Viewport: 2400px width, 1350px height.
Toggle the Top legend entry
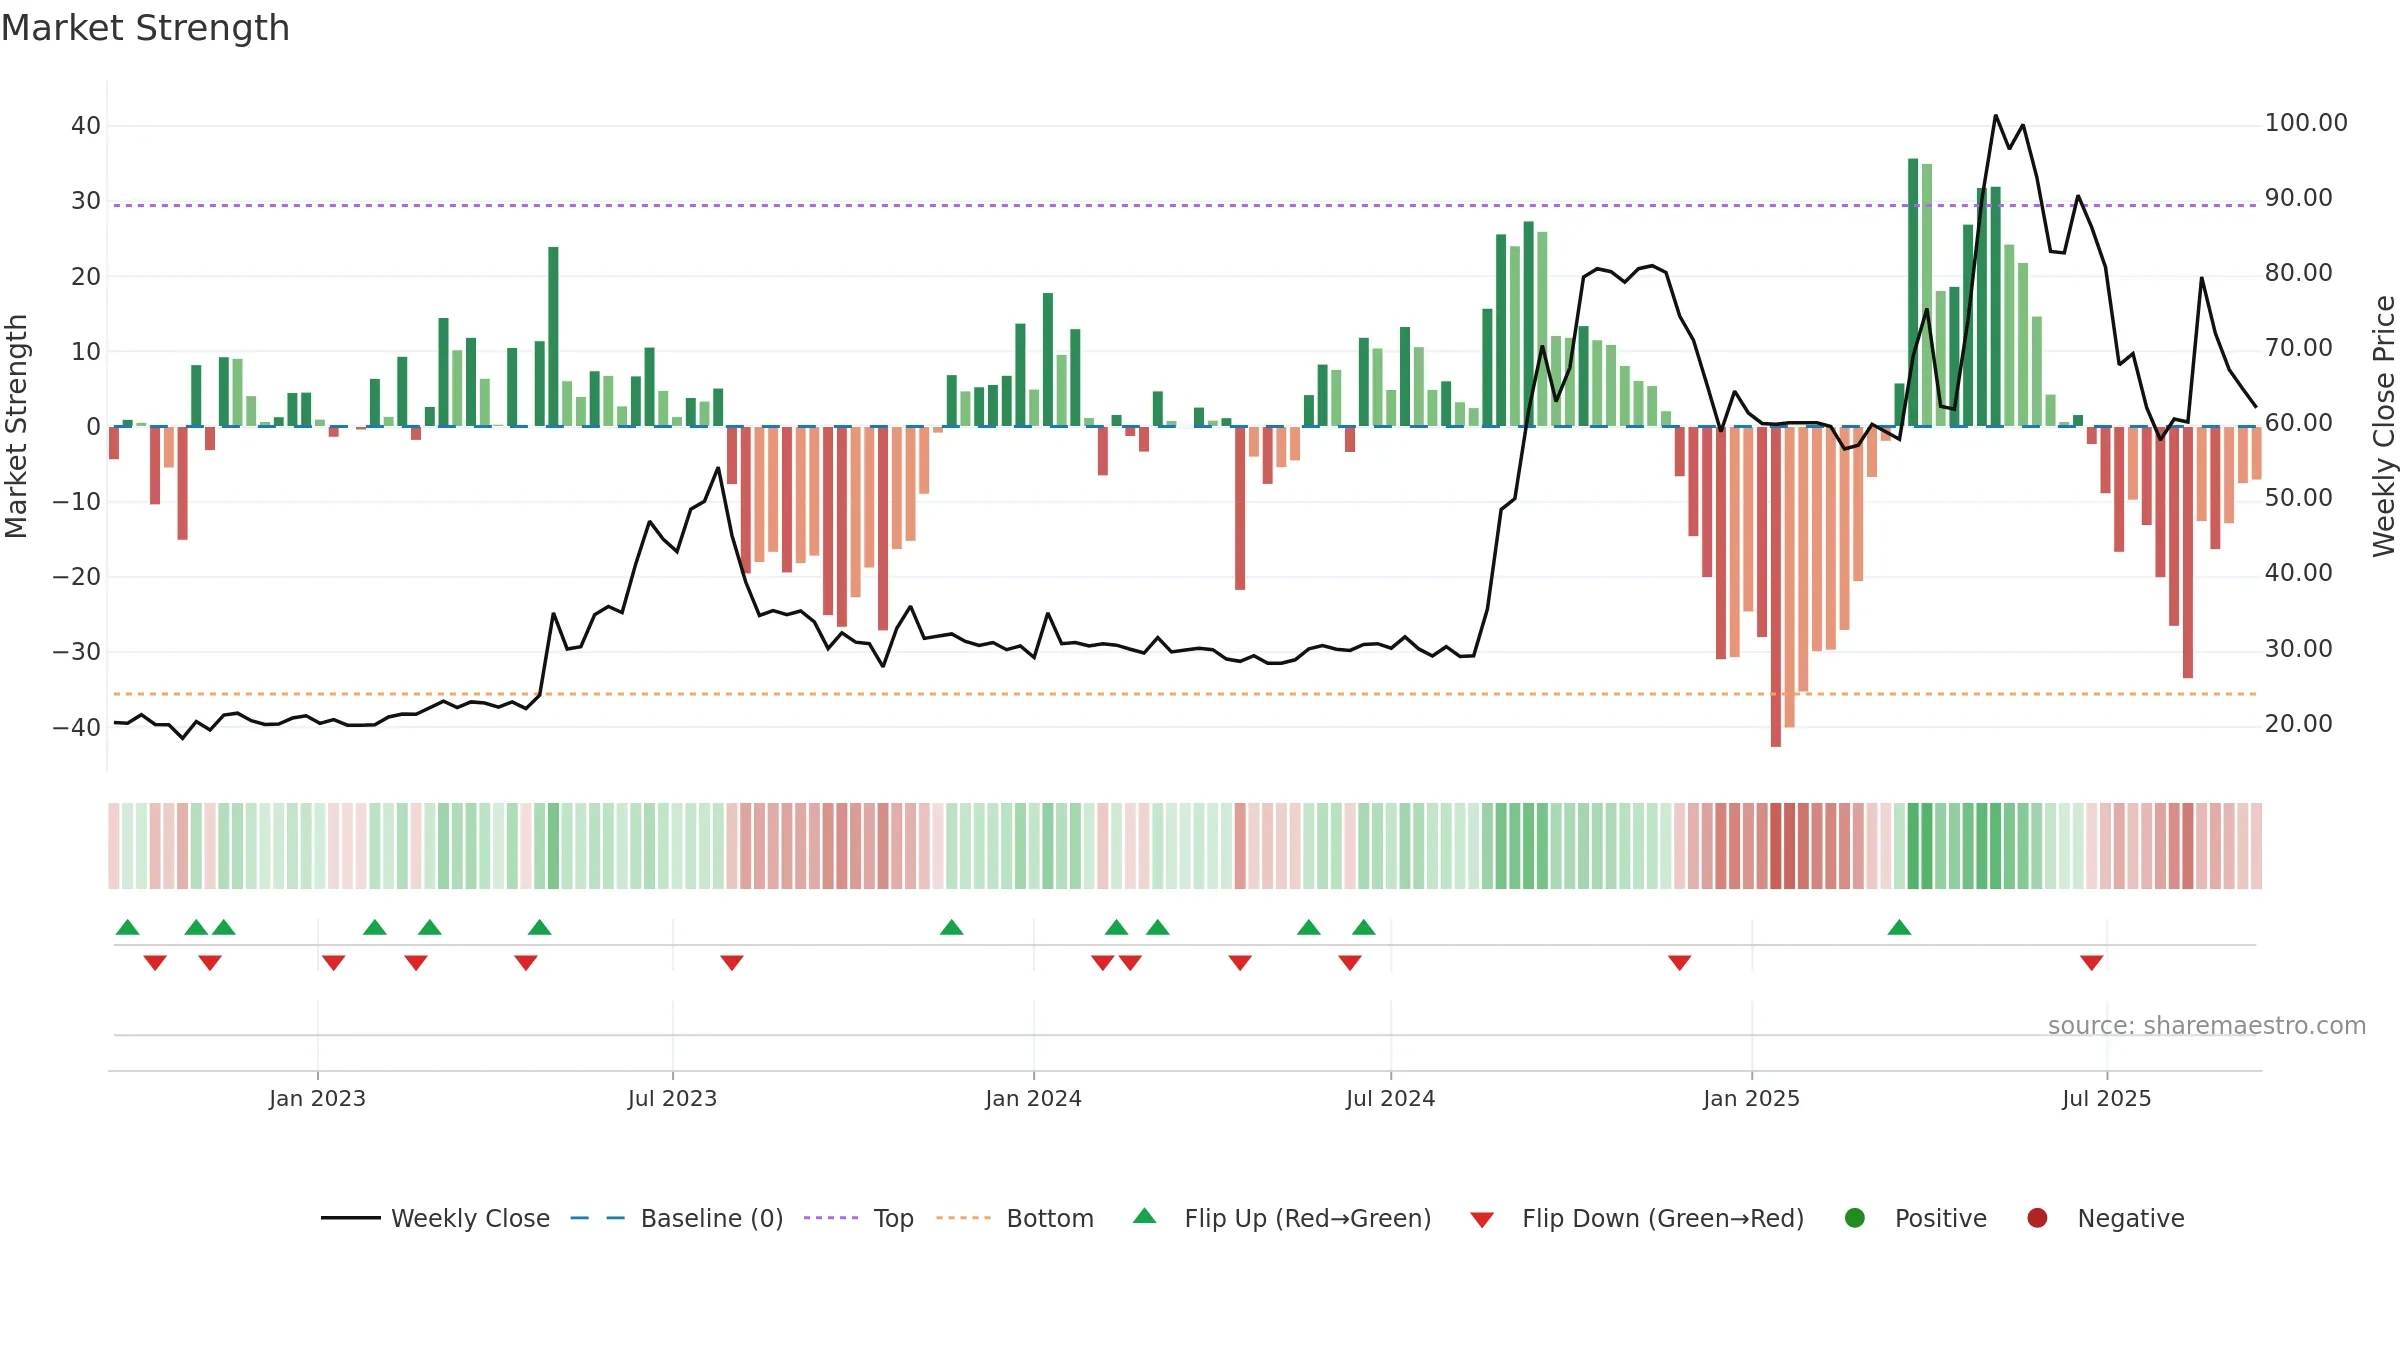859,1218
